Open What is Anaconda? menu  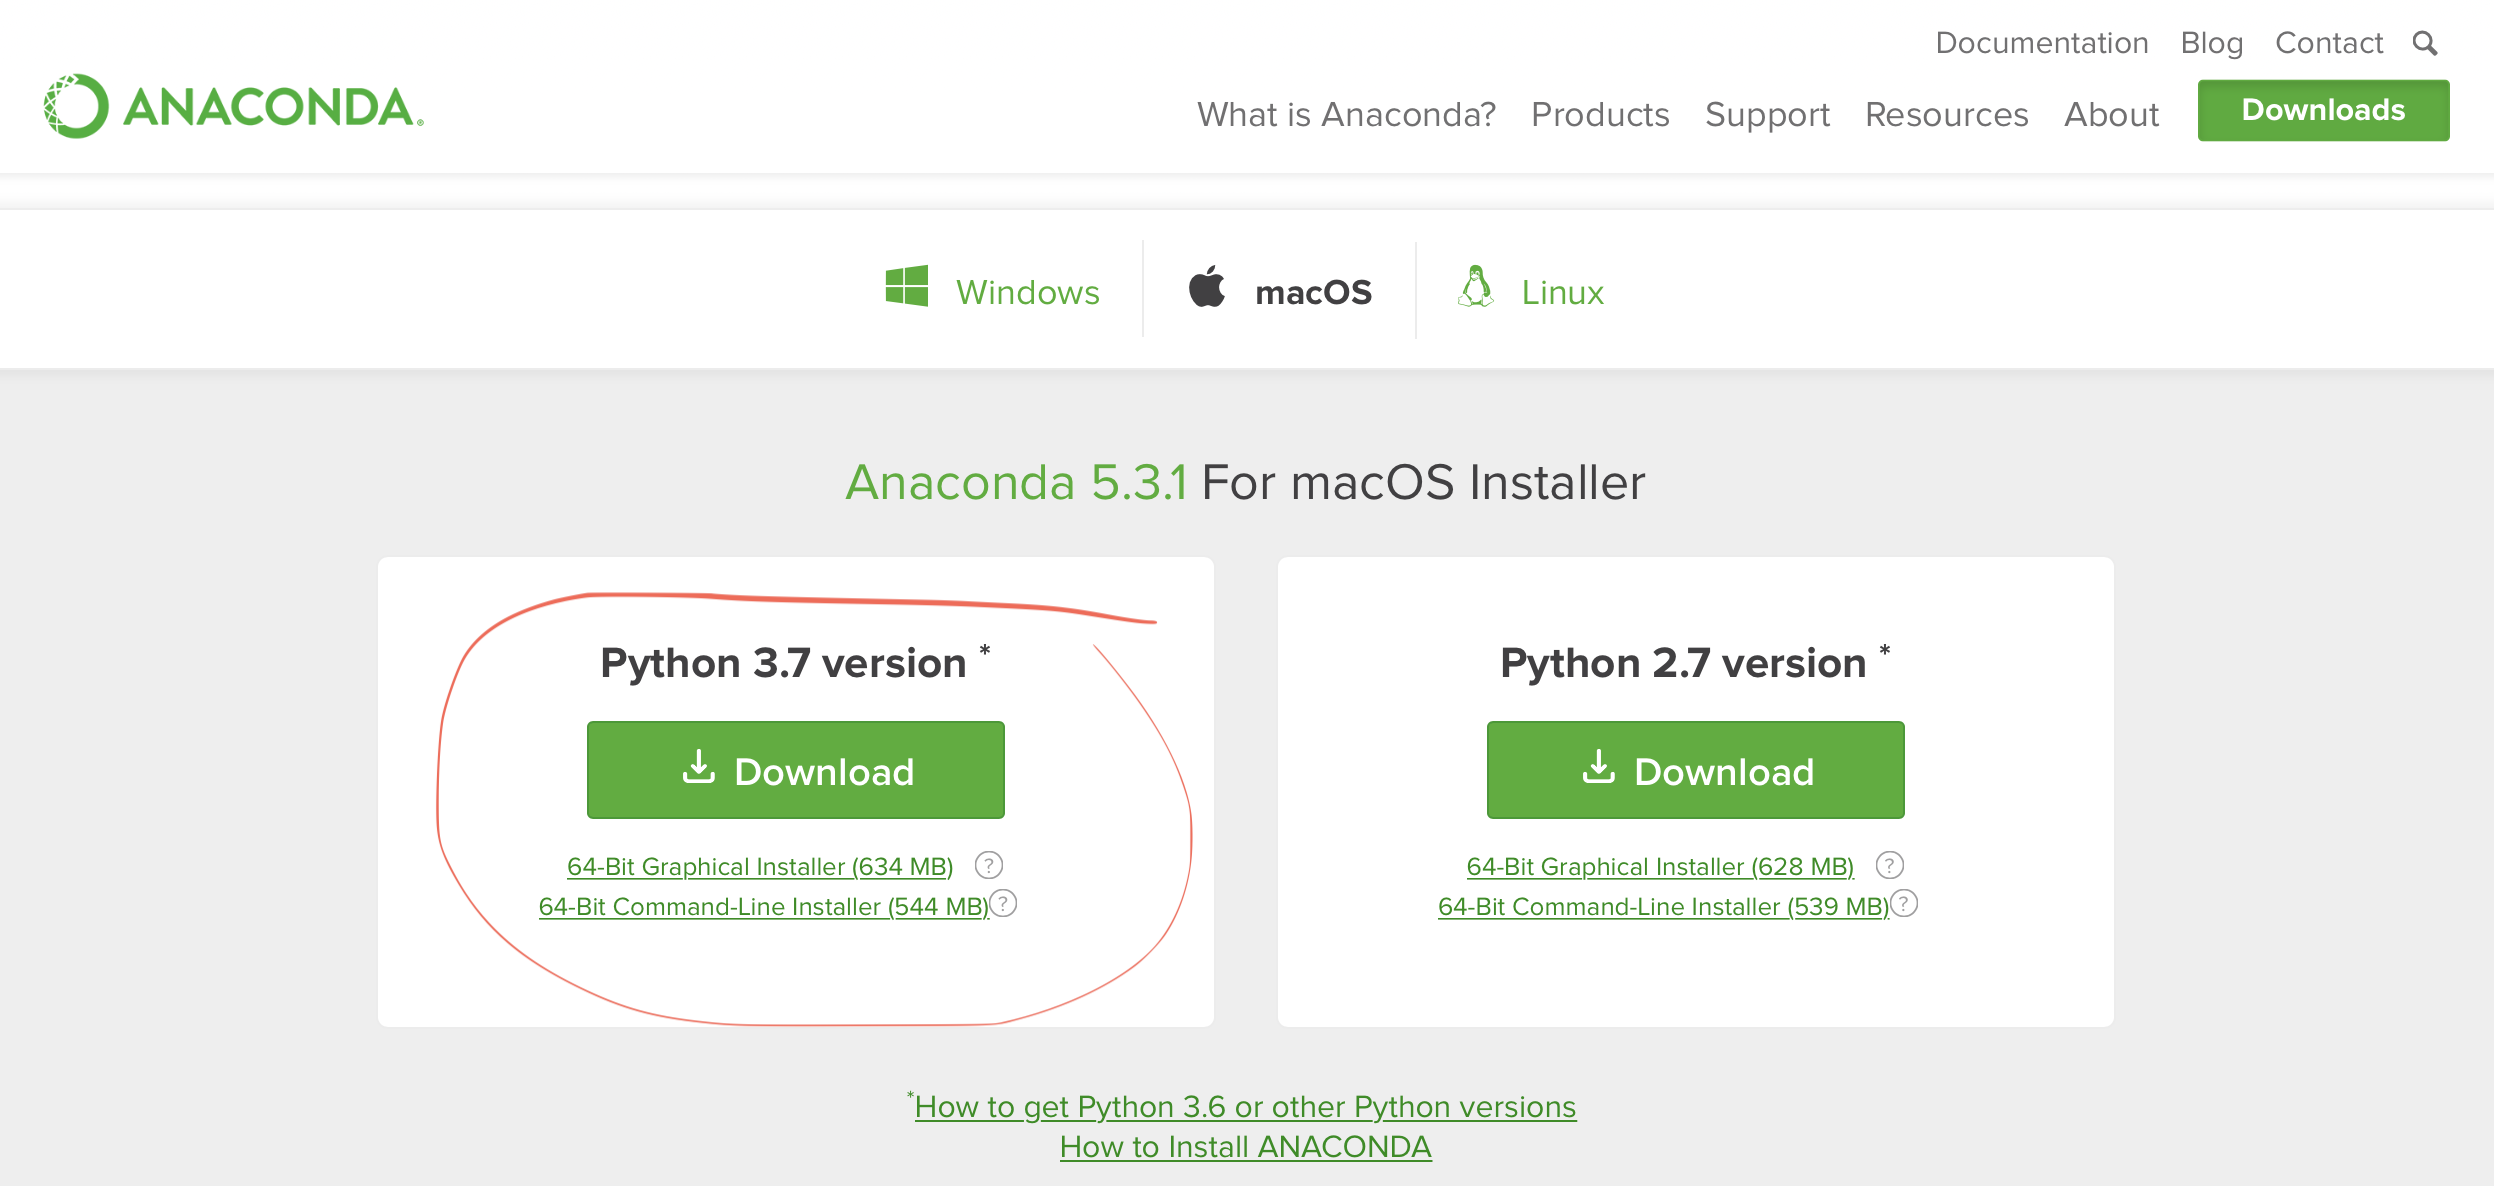click(x=1346, y=114)
